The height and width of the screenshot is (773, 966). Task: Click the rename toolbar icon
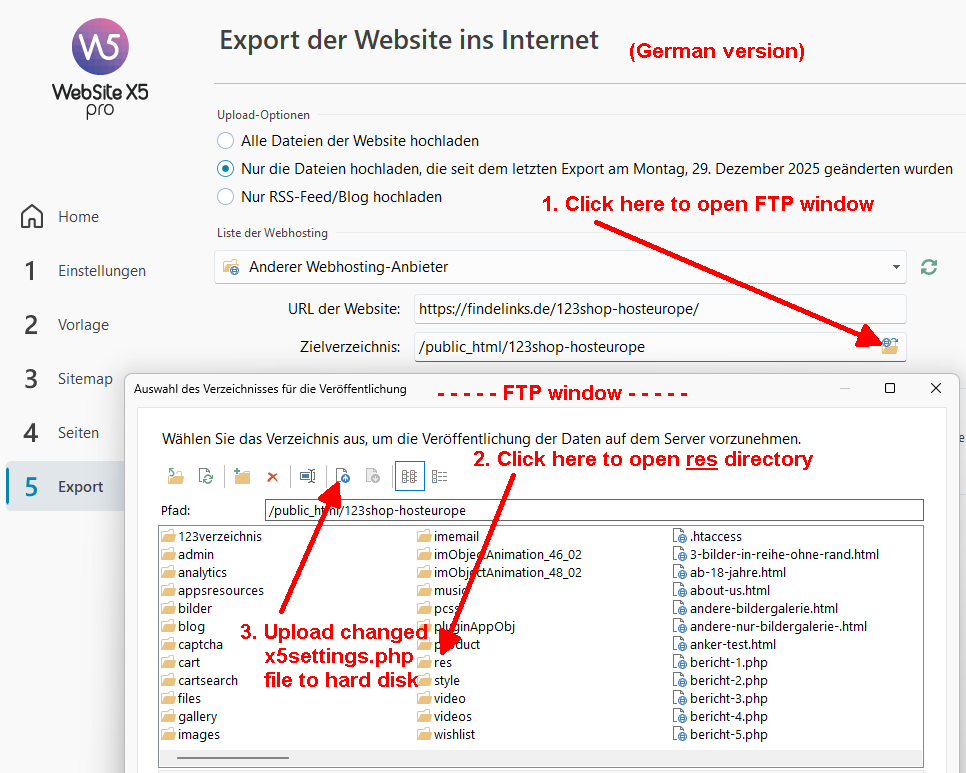tap(308, 477)
